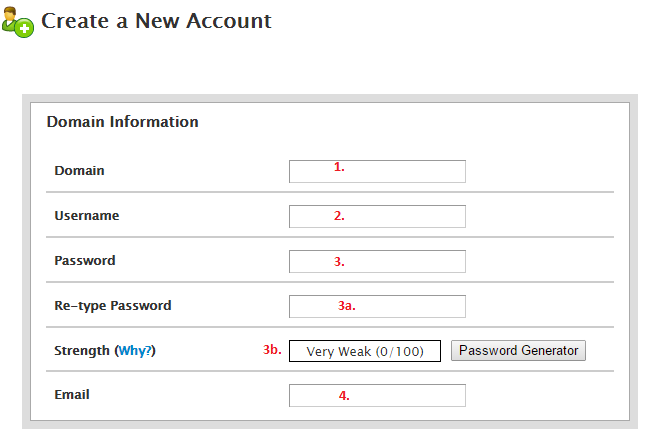645x430 pixels.
Task: Click inside the Re-type Password field
Action: [377, 306]
